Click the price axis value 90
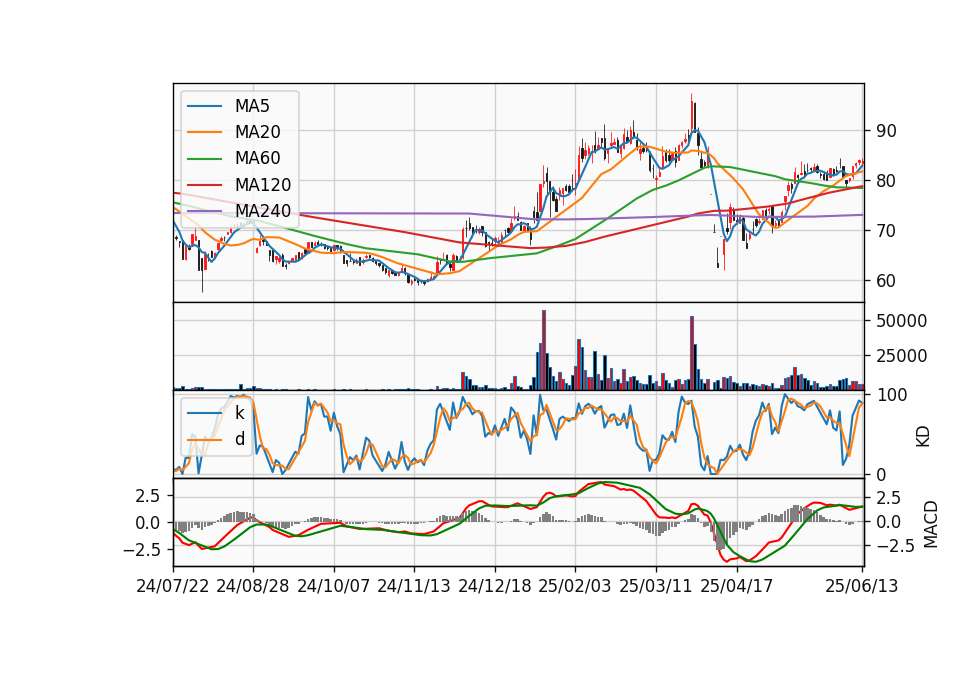 886,131
